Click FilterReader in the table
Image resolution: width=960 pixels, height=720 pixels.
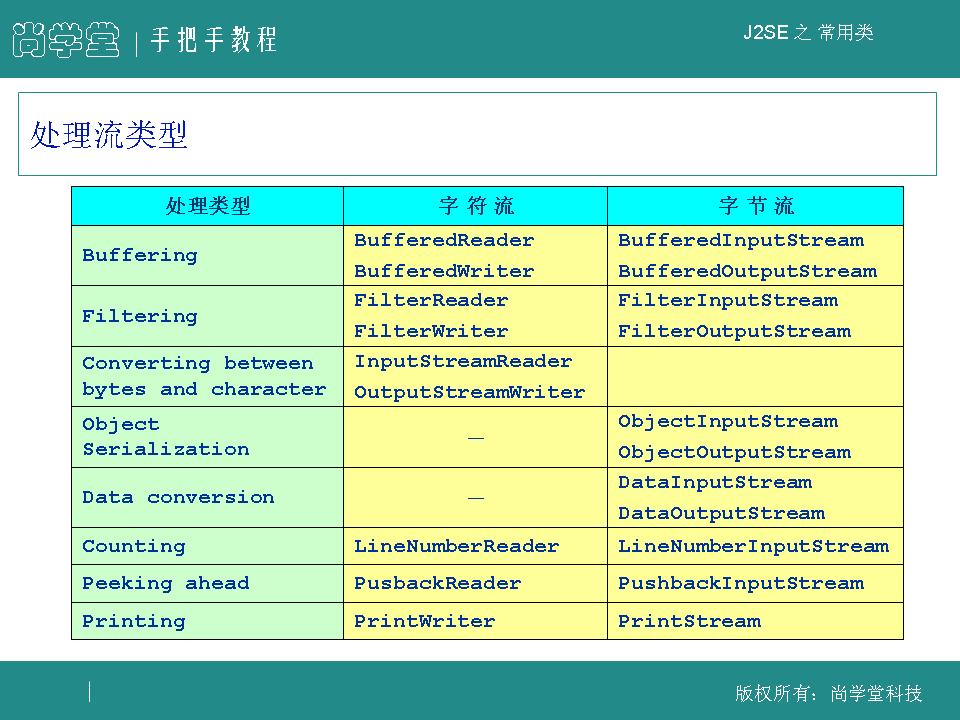(431, 301)
